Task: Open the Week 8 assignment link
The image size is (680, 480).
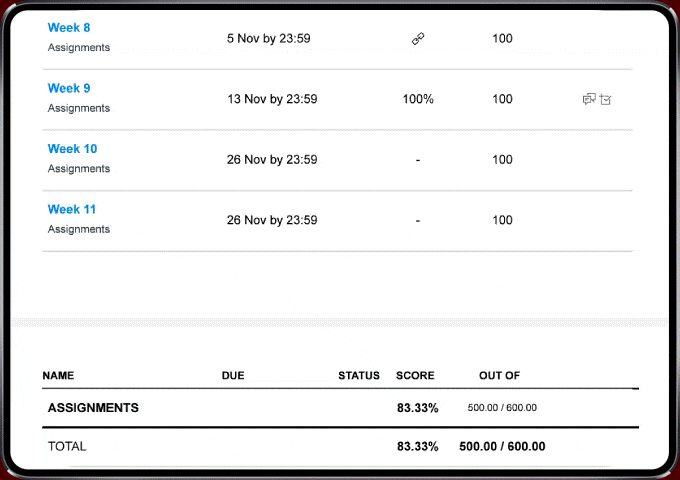Action: pos(69,28)
